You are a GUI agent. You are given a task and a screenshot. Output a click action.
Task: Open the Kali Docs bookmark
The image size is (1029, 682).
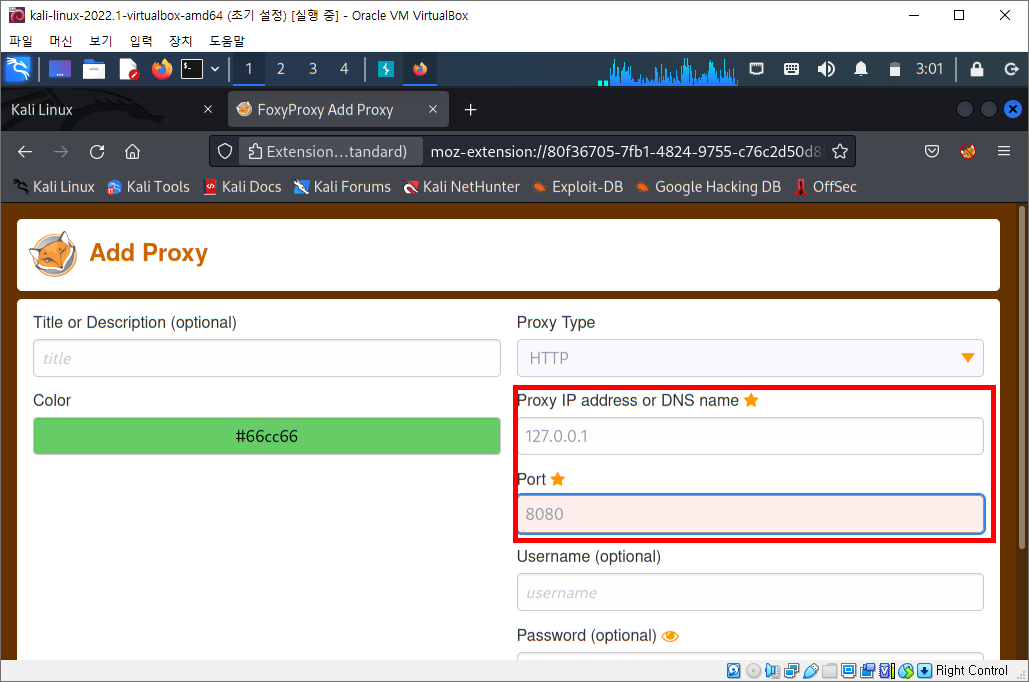[x=242, y=187]
